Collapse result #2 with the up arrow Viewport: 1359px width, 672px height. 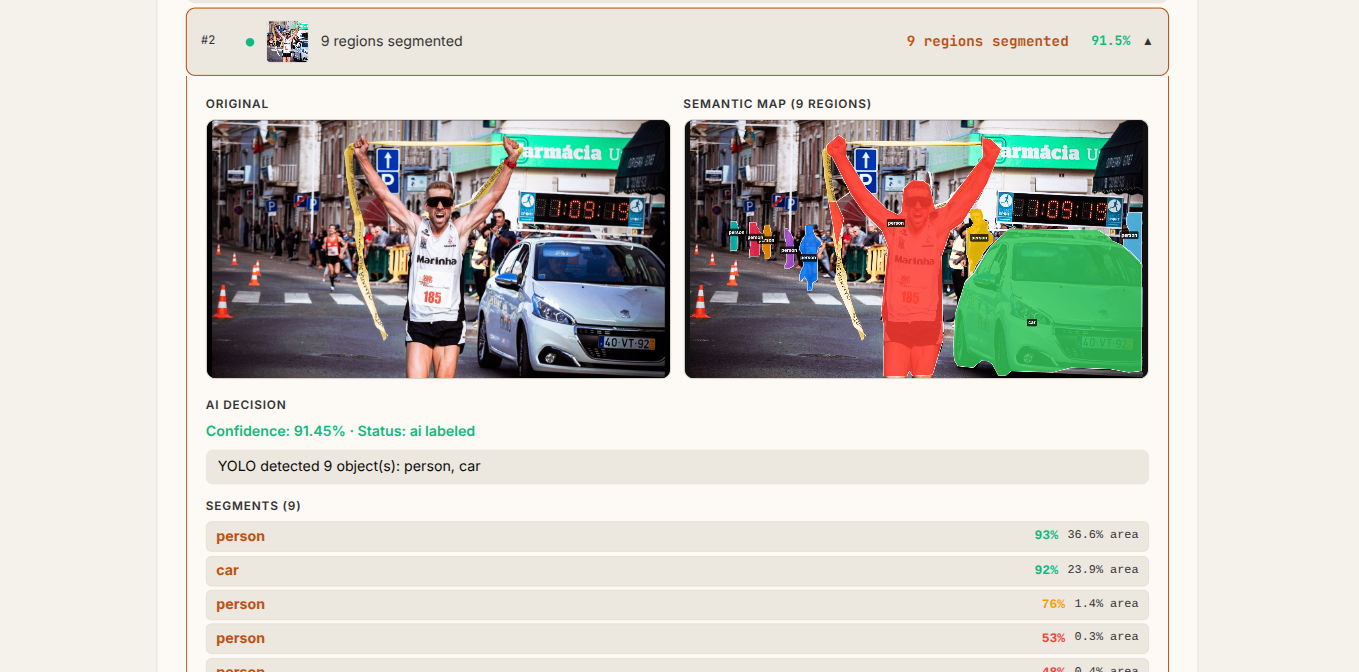1147,41
